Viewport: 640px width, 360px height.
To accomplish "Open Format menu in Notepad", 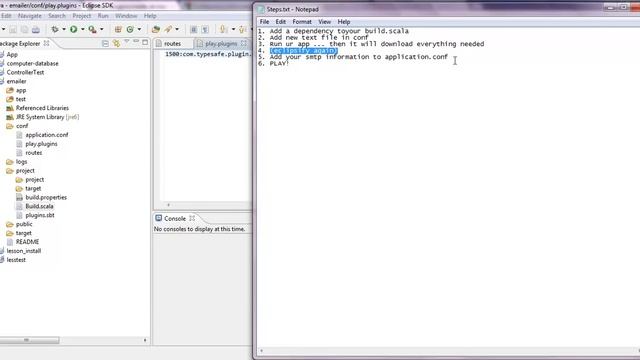I will (302, 22).
